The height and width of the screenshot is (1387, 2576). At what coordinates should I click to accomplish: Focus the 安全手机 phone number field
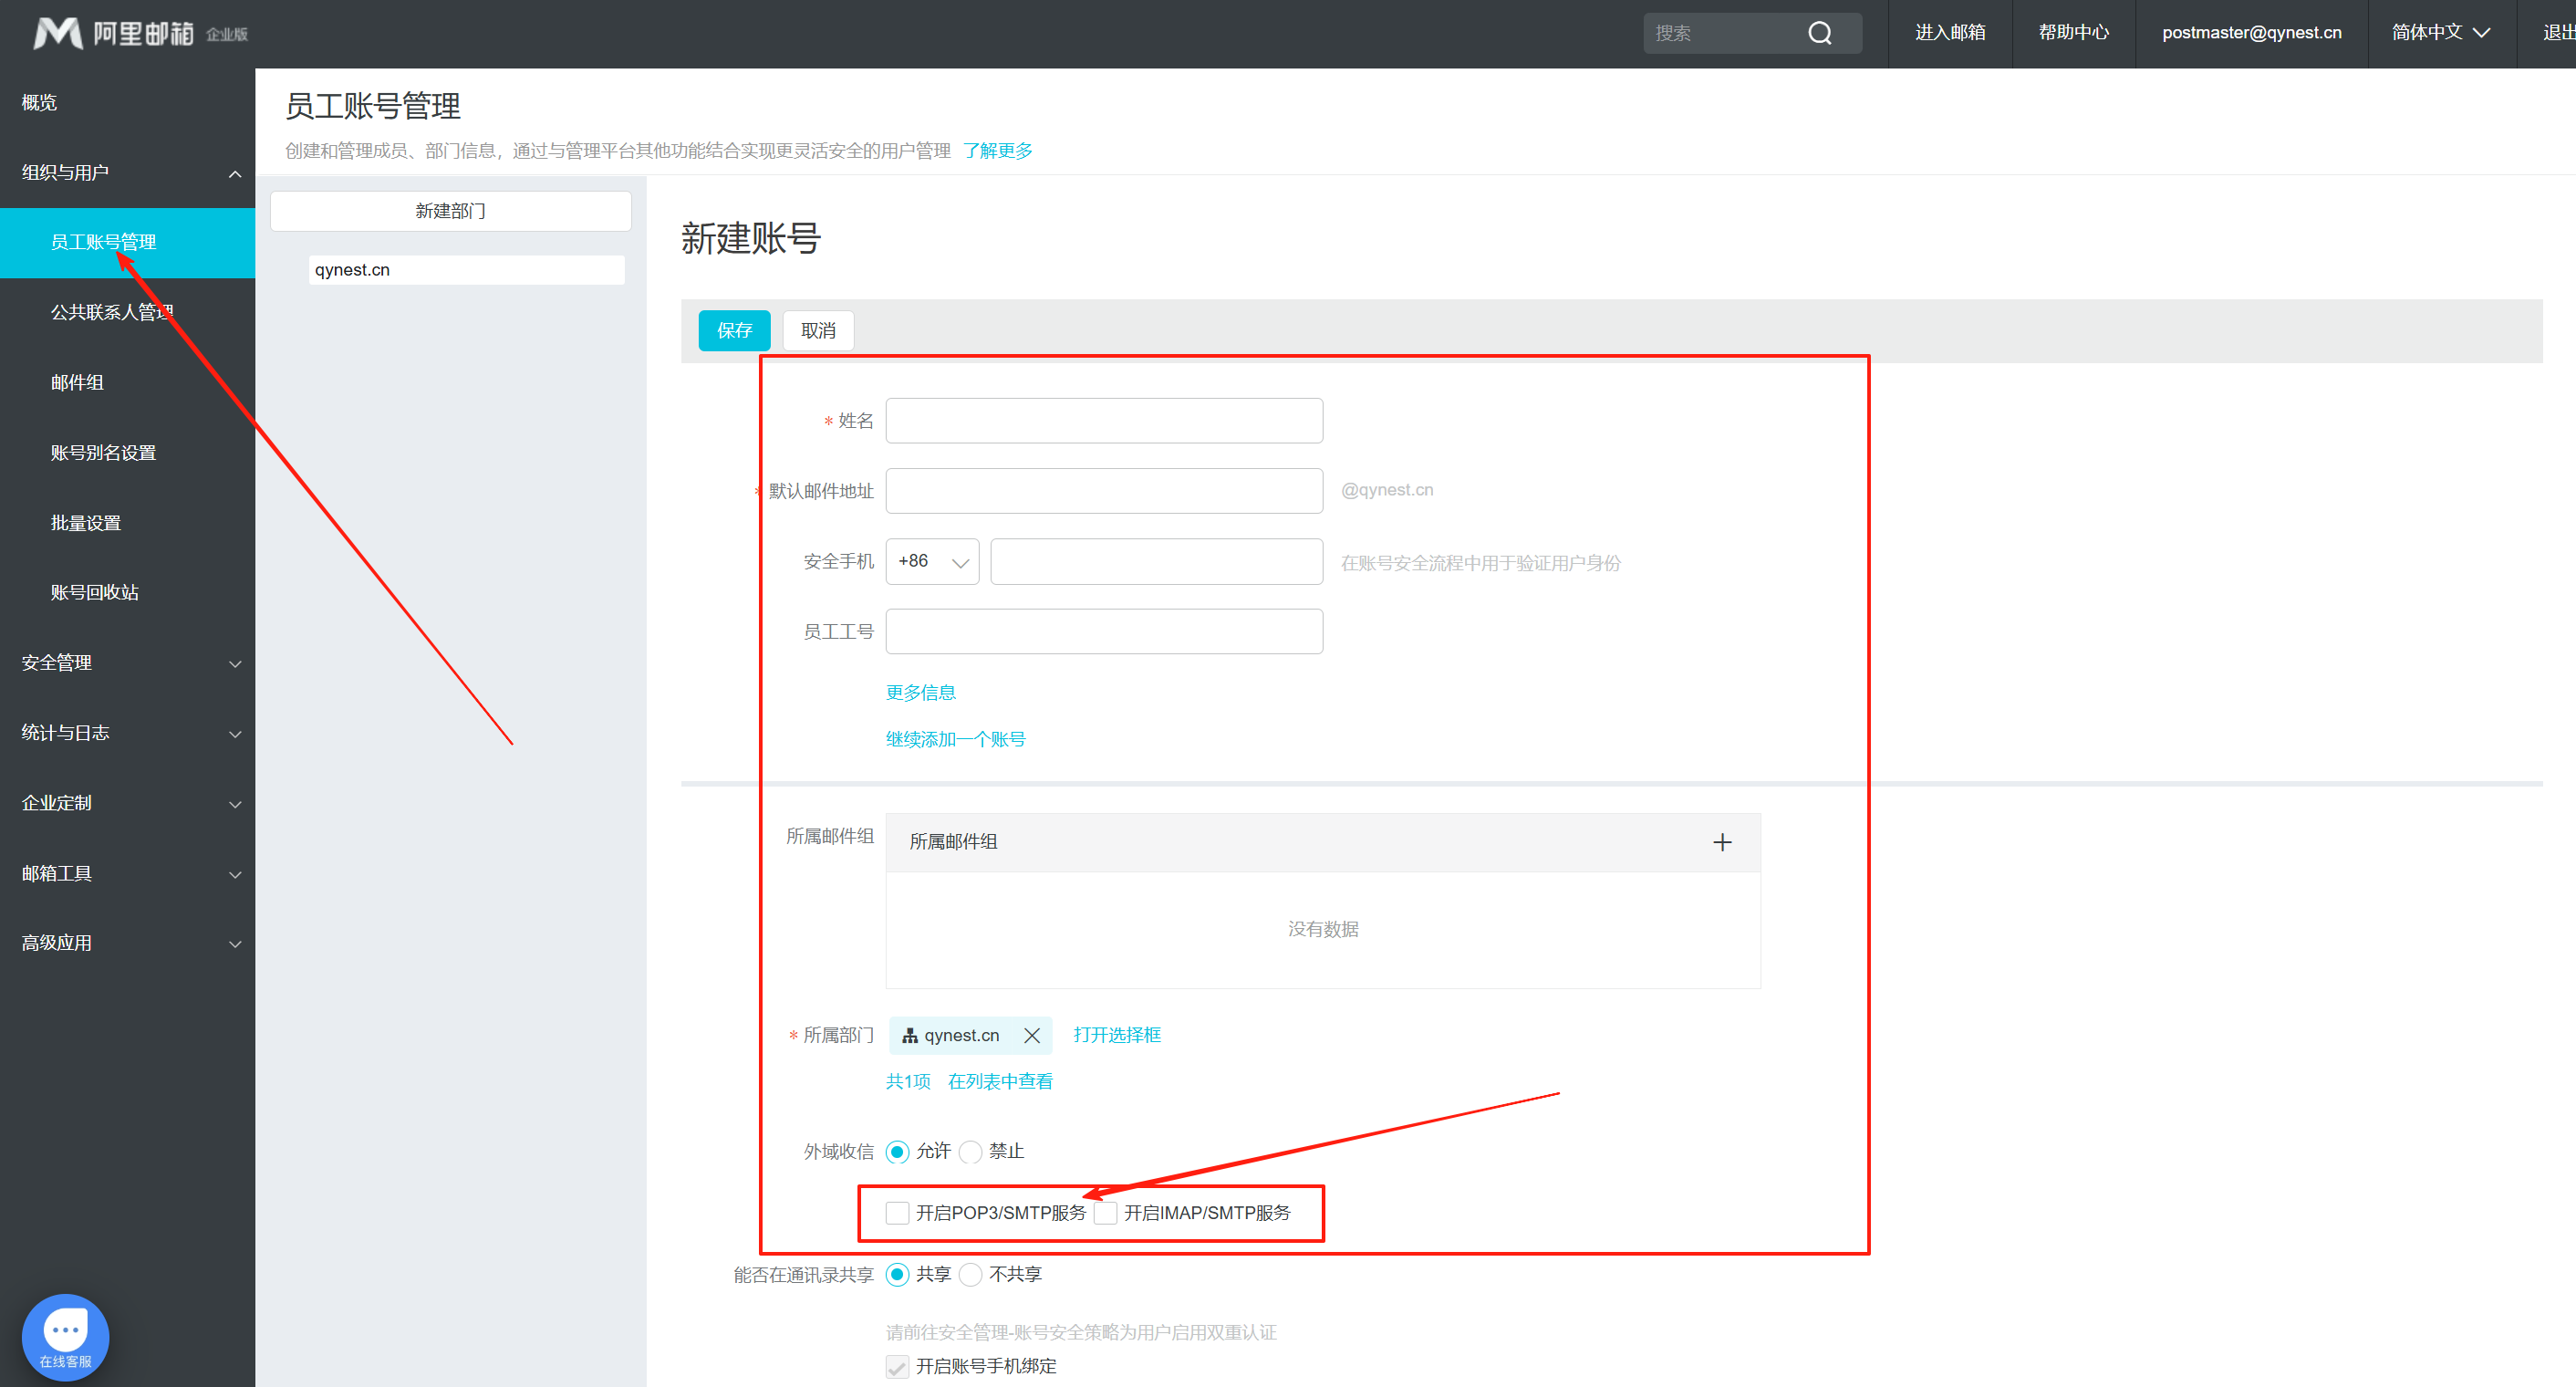tap(1157, 561)
